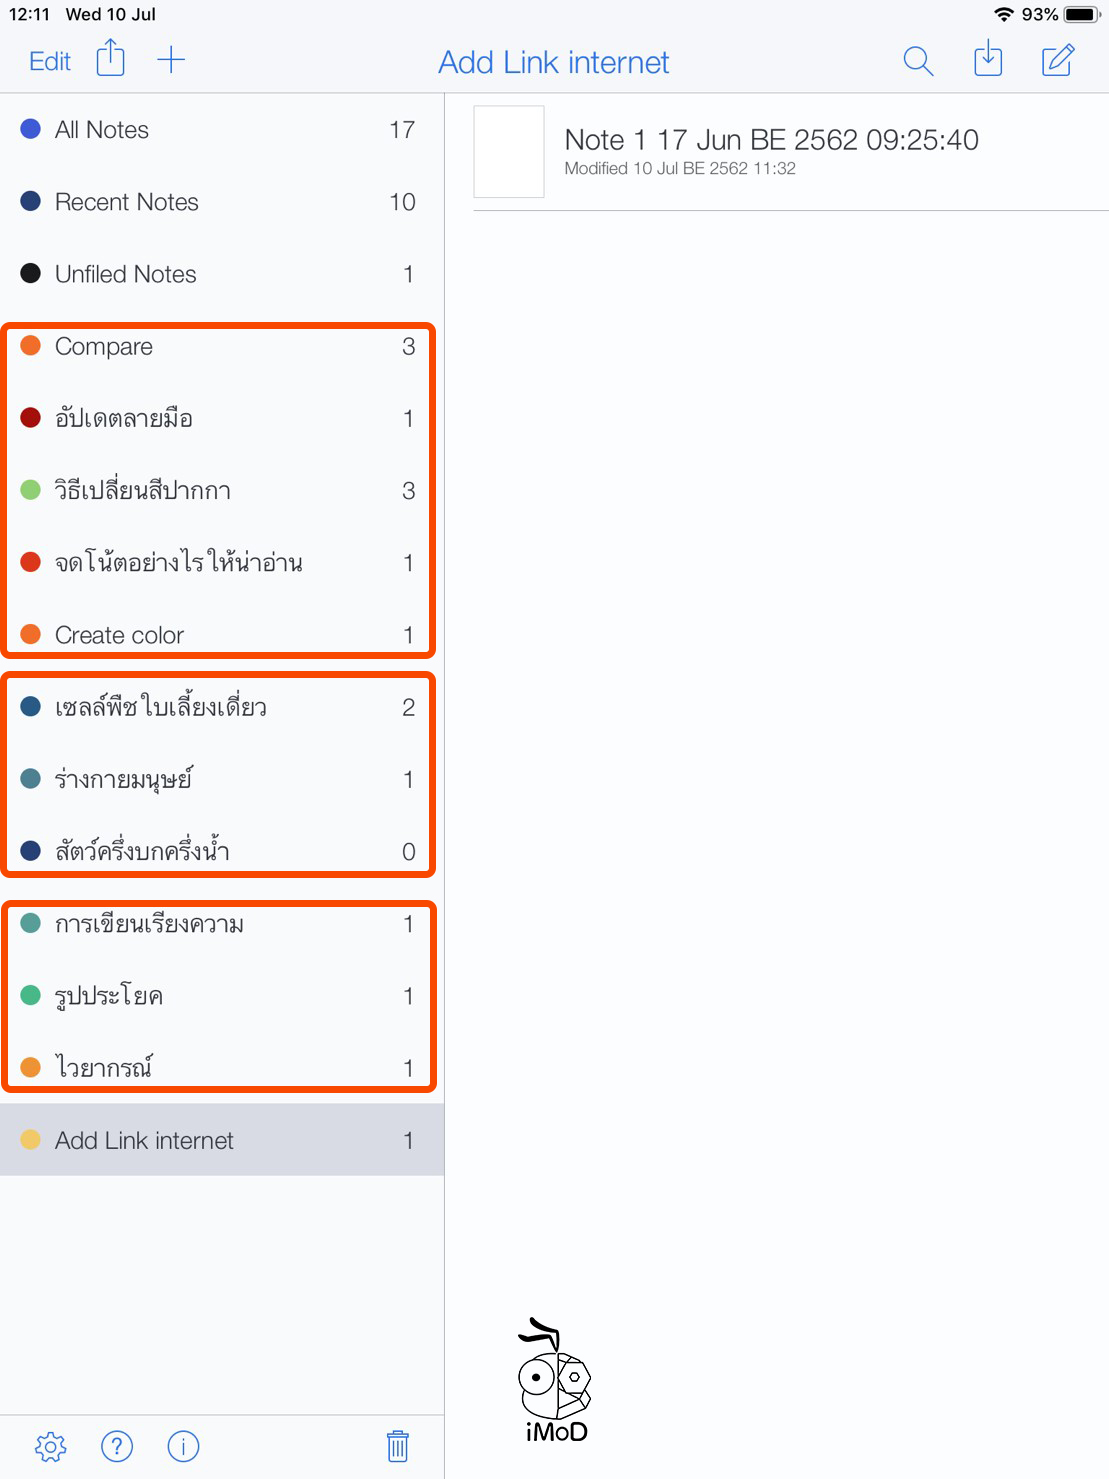This screenshot has width=1109, height=1479.
Task: Show app info with the info icon
Action: [x=183, y=1446]
